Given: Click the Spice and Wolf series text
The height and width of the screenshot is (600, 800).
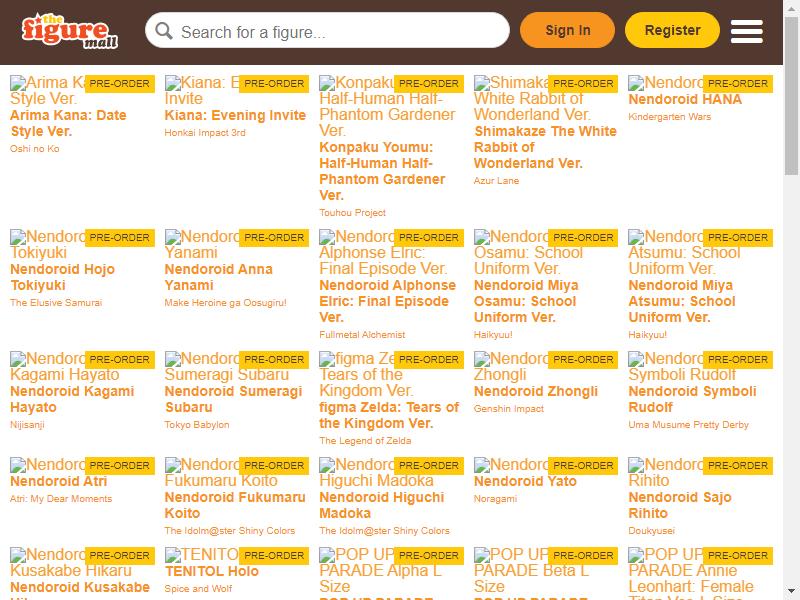Looking at the screenshot, I should pyautogui.click(x=198, y=588).
